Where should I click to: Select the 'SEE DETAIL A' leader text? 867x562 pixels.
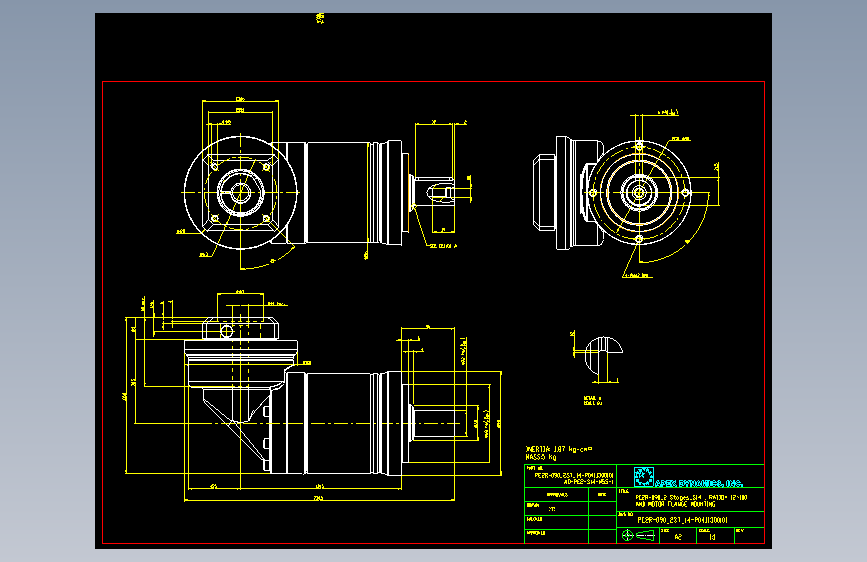click(443, 246)
